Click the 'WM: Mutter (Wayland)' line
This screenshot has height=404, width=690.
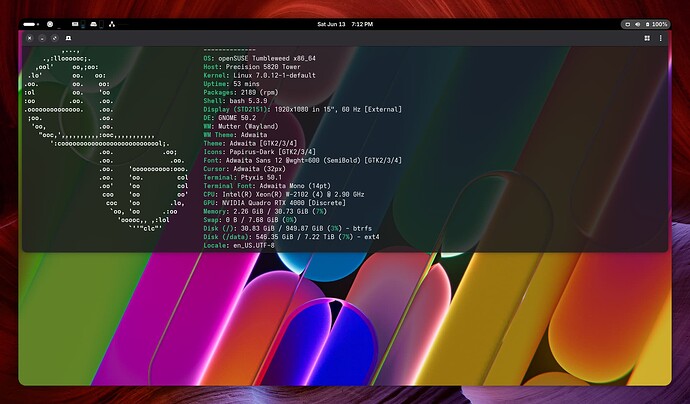pos(241,126)
